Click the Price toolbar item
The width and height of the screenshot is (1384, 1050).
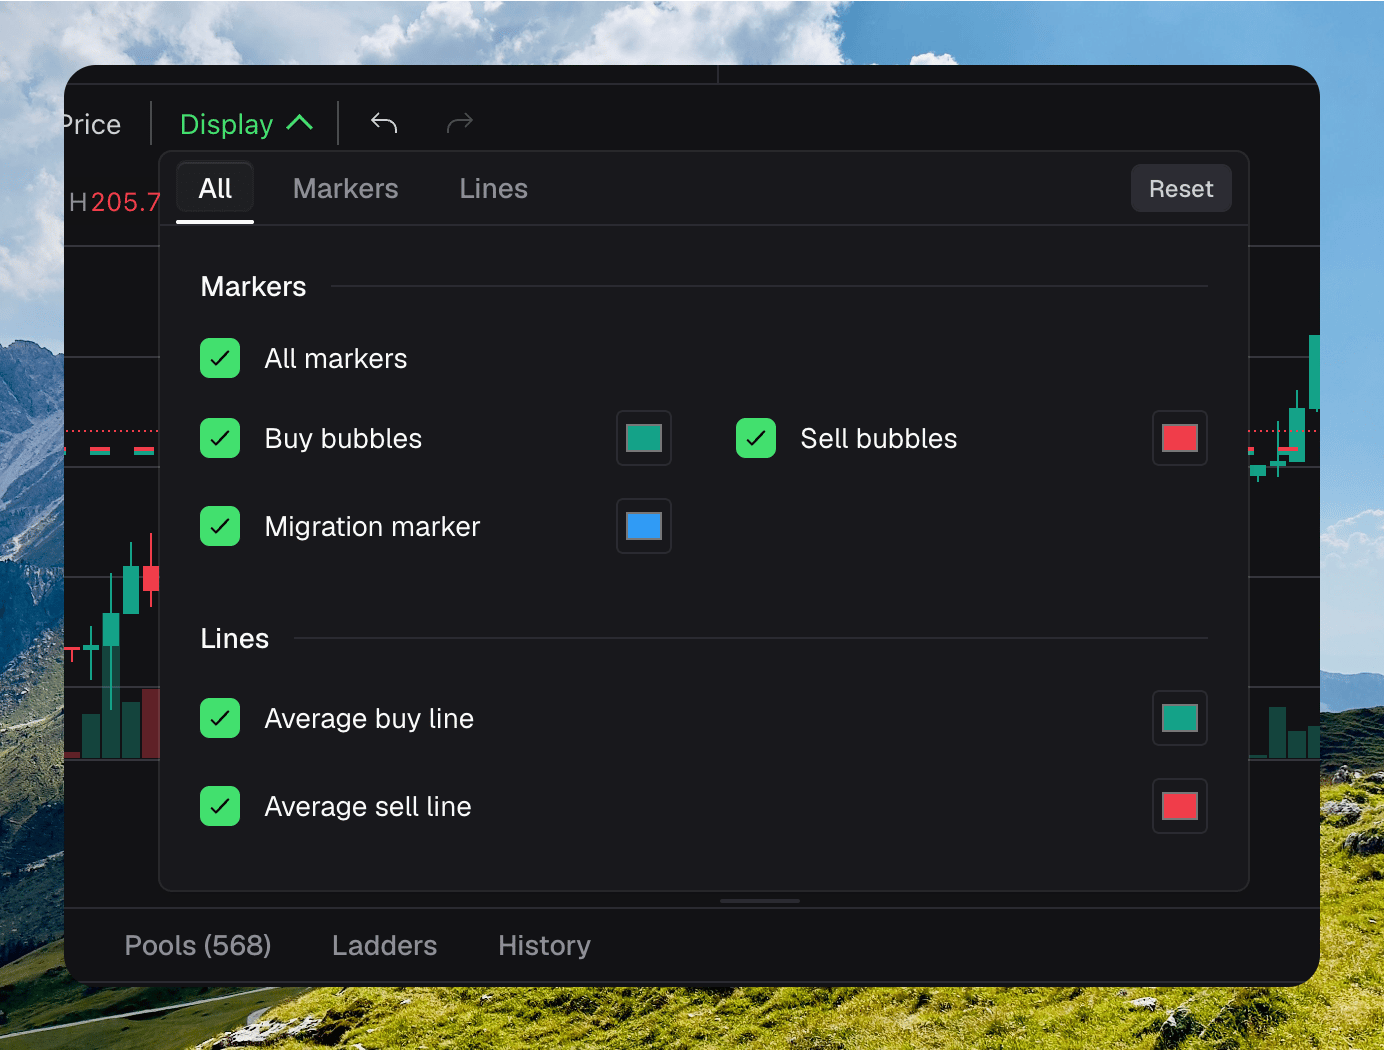(x=92, y=124)
